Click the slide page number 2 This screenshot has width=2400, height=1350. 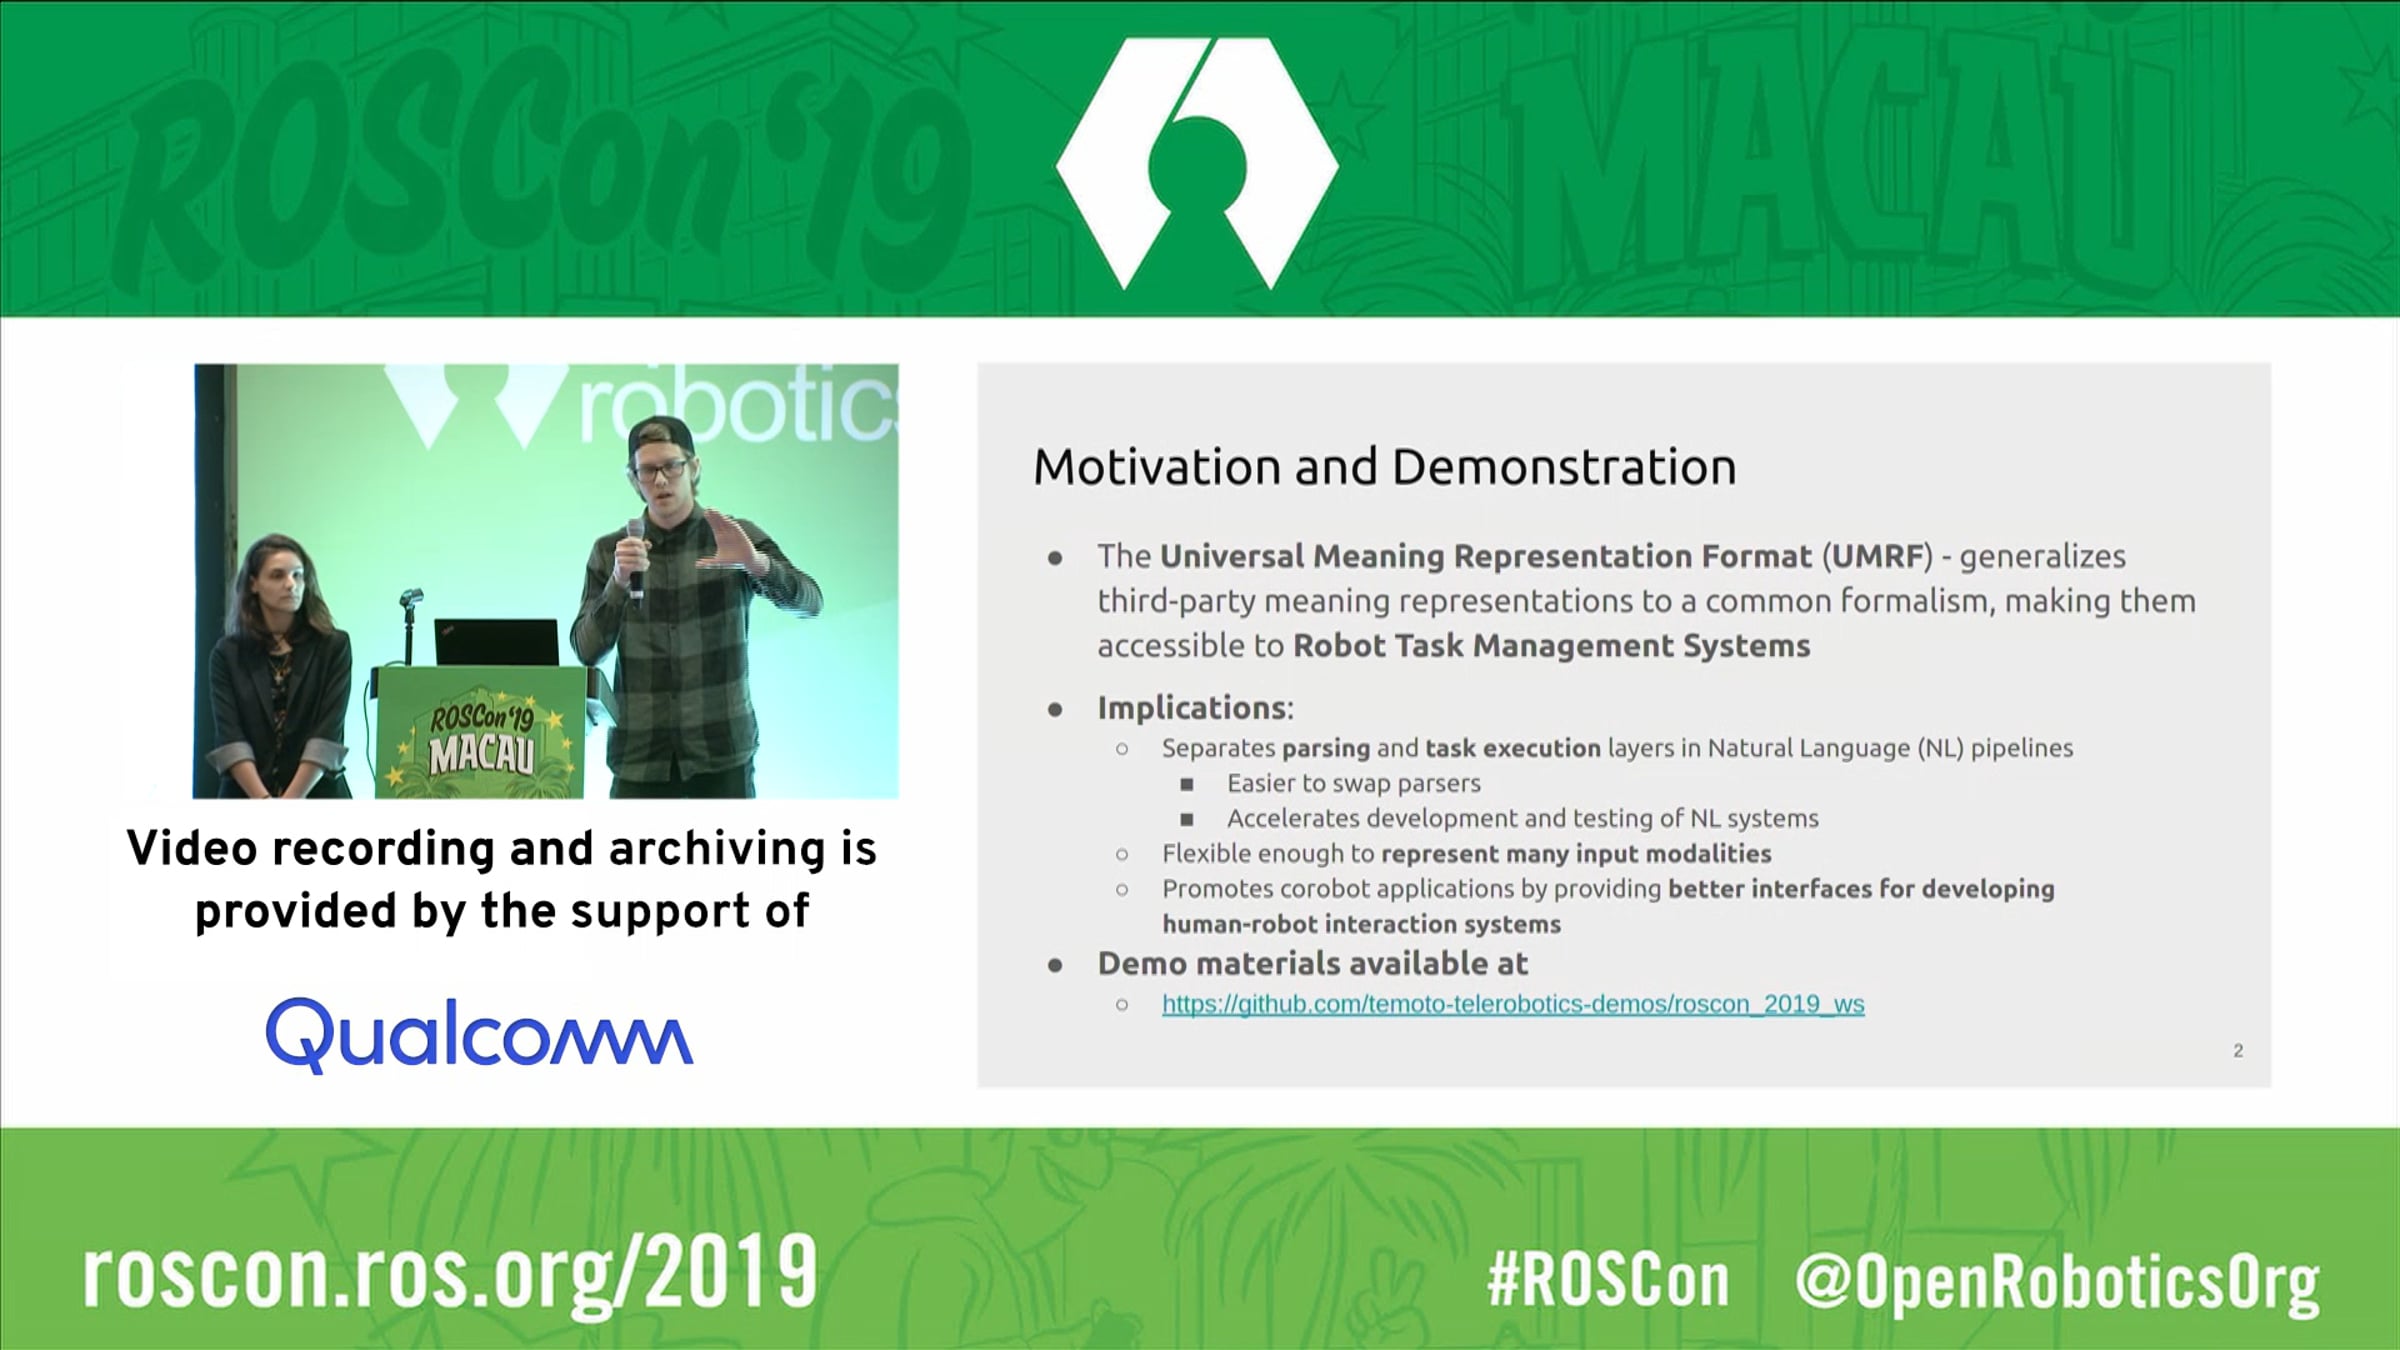[2238, 1050]
